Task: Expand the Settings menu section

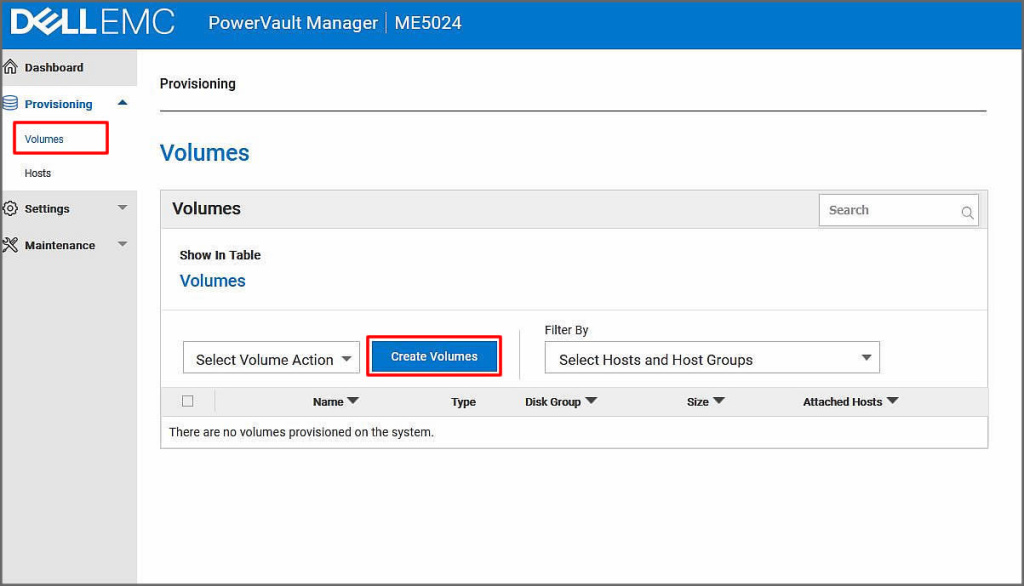Action: click(122, 208)
